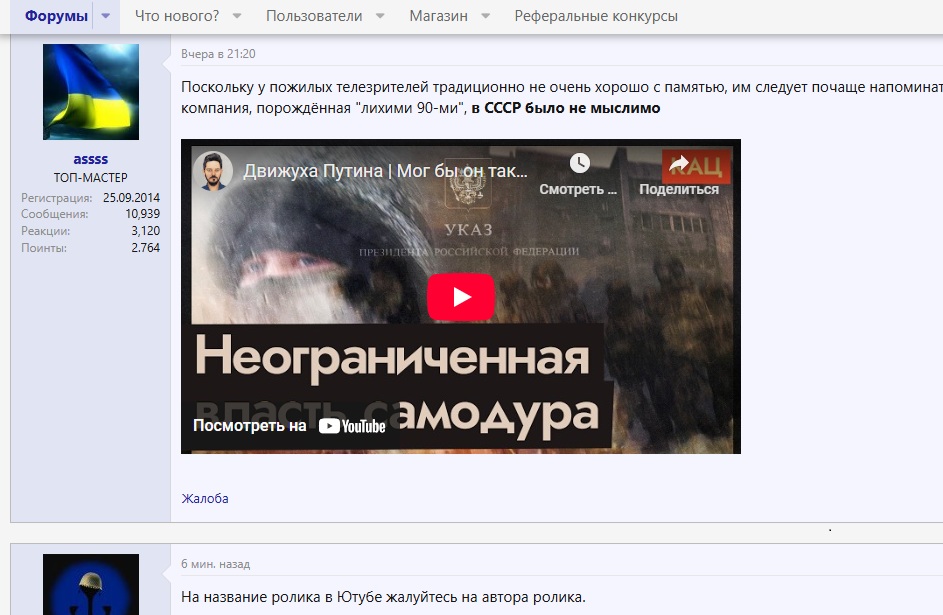Open the video channel avatar
The width and height of the screenshot is (943, 615).
(213, 171)
